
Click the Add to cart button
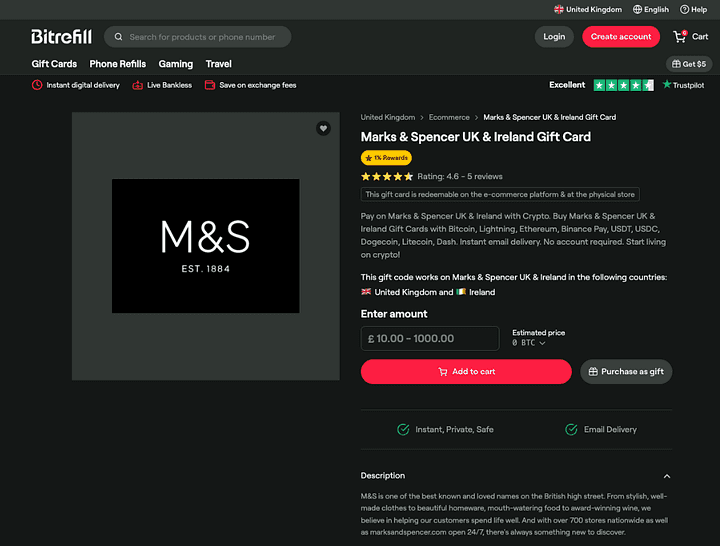(x=466, y=372)
